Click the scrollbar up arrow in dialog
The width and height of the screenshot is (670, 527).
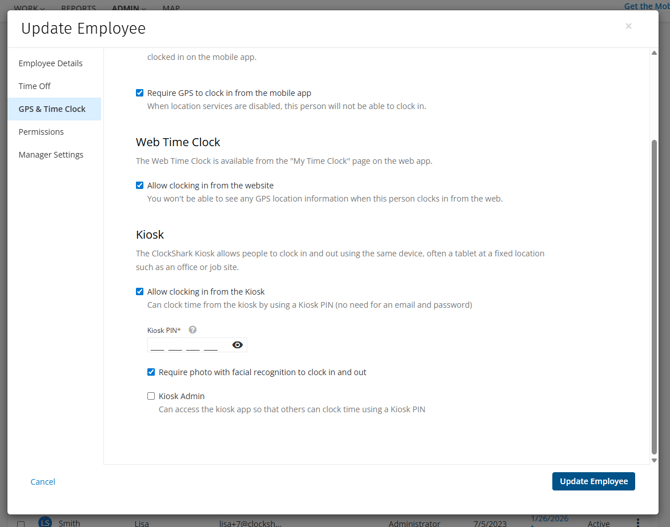pos(654,53)
